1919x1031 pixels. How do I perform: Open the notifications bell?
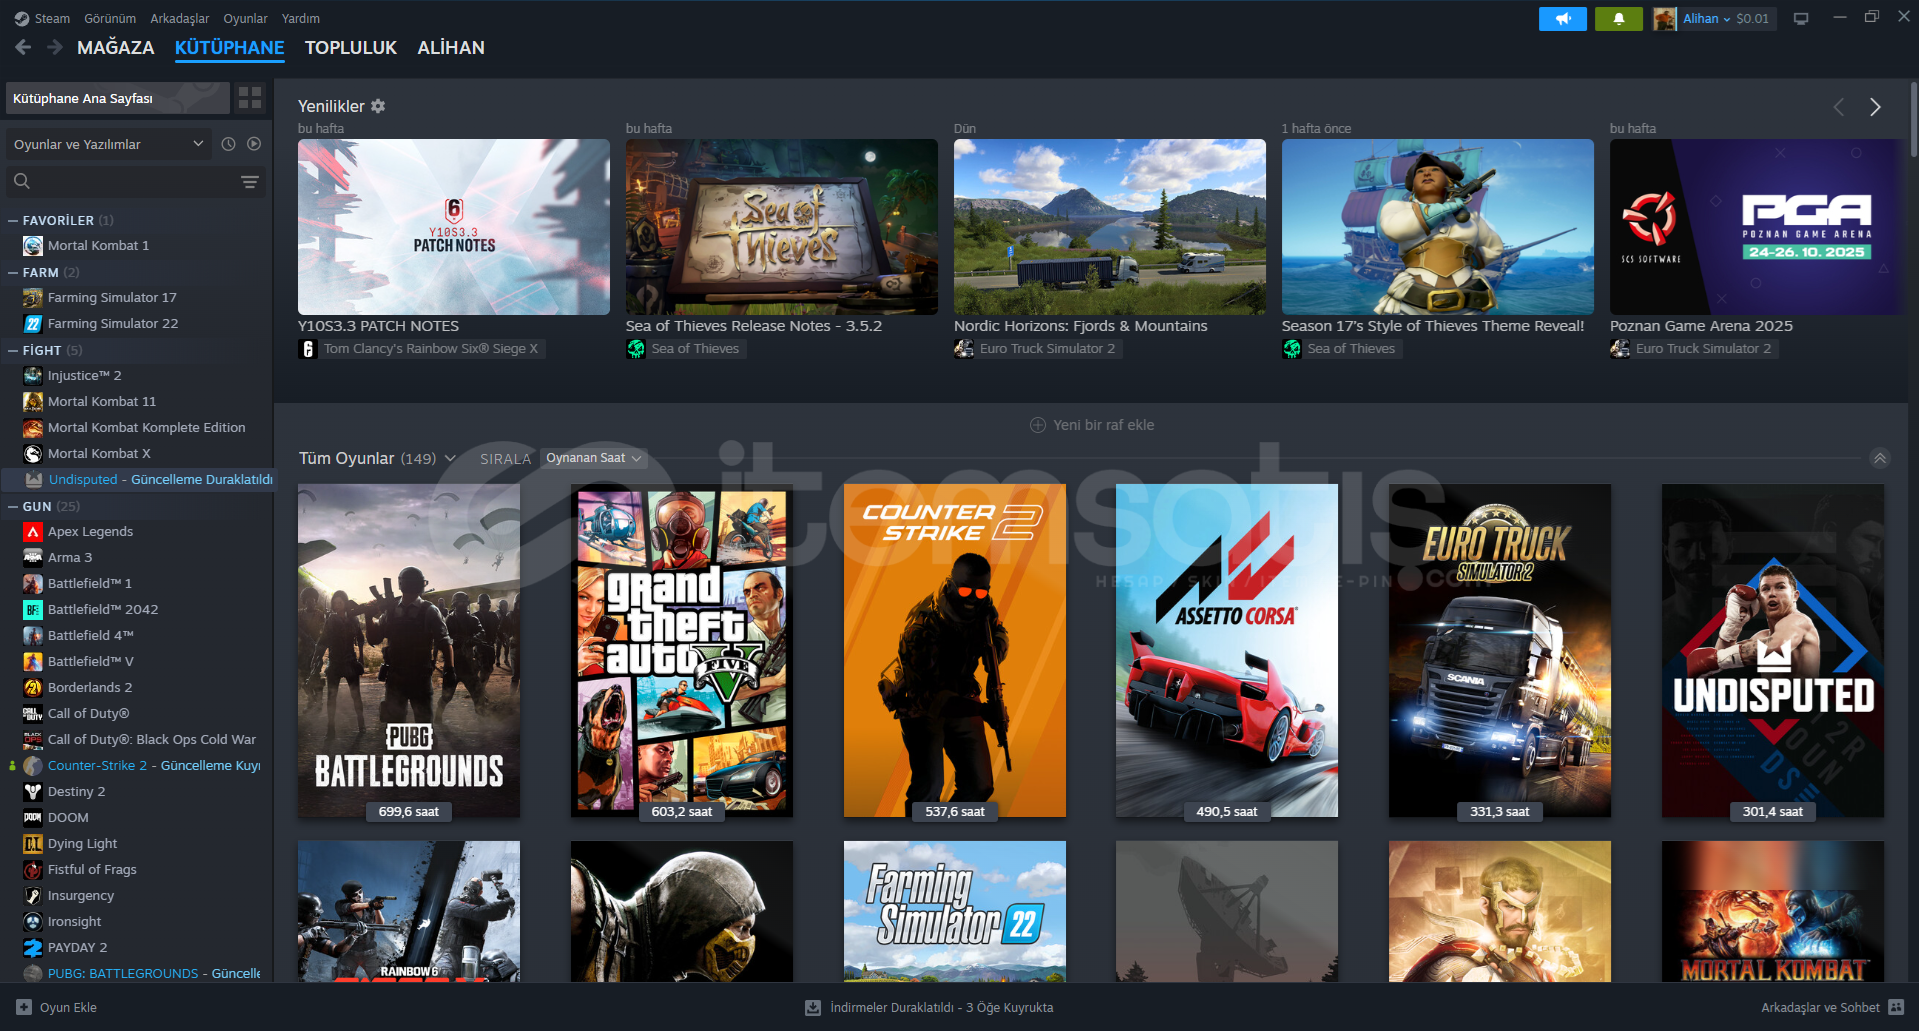tap(1618, 19)
